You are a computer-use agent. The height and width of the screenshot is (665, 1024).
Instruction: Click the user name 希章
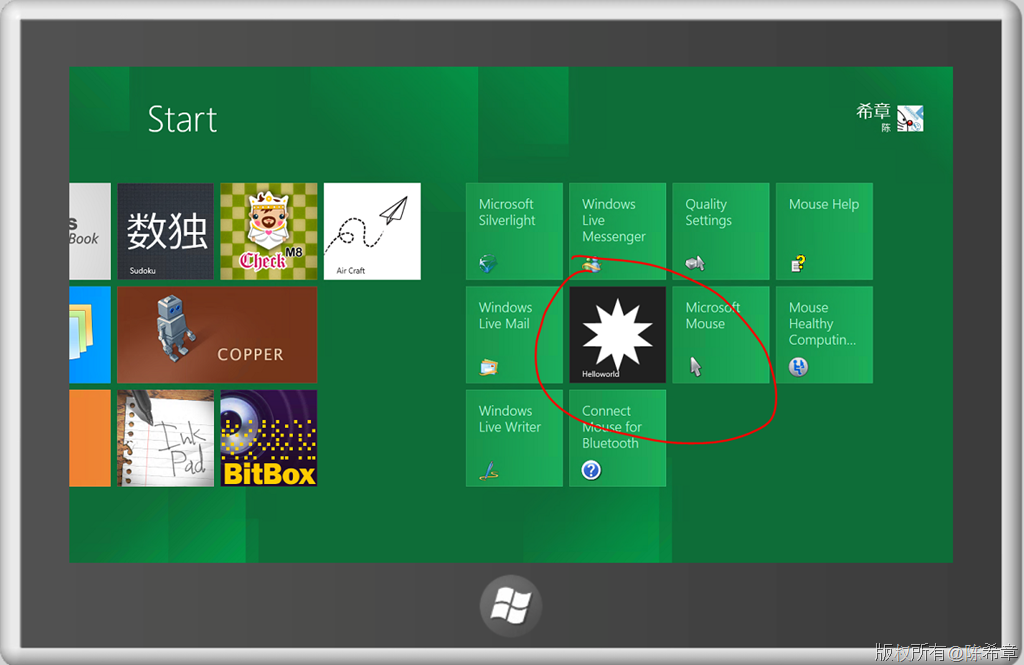tap(872, 112)
